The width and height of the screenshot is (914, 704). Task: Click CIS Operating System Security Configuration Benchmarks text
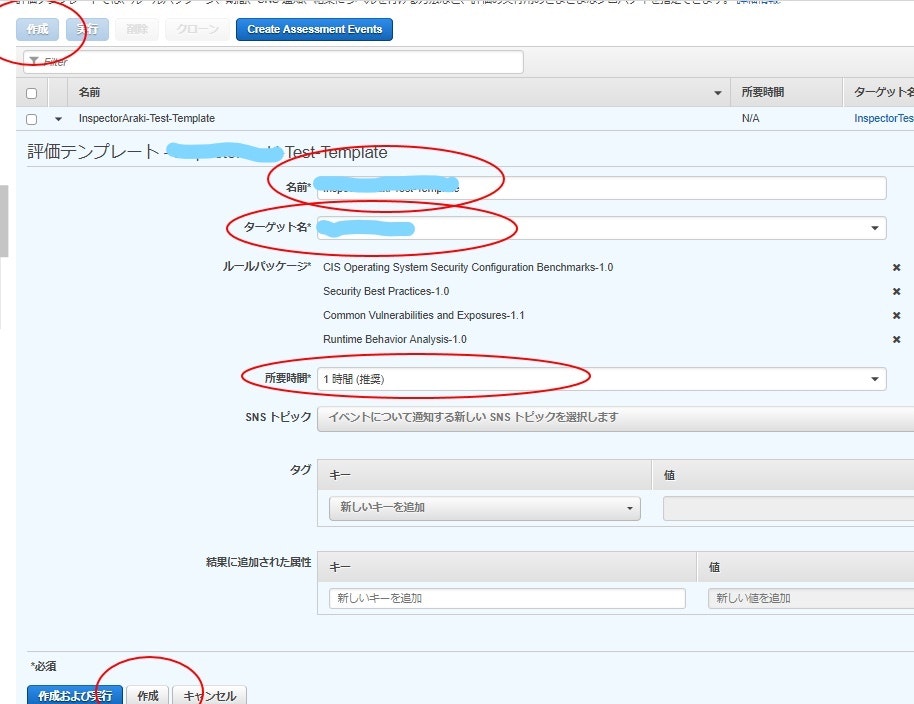pyautogui.click(x=468, y=267)
